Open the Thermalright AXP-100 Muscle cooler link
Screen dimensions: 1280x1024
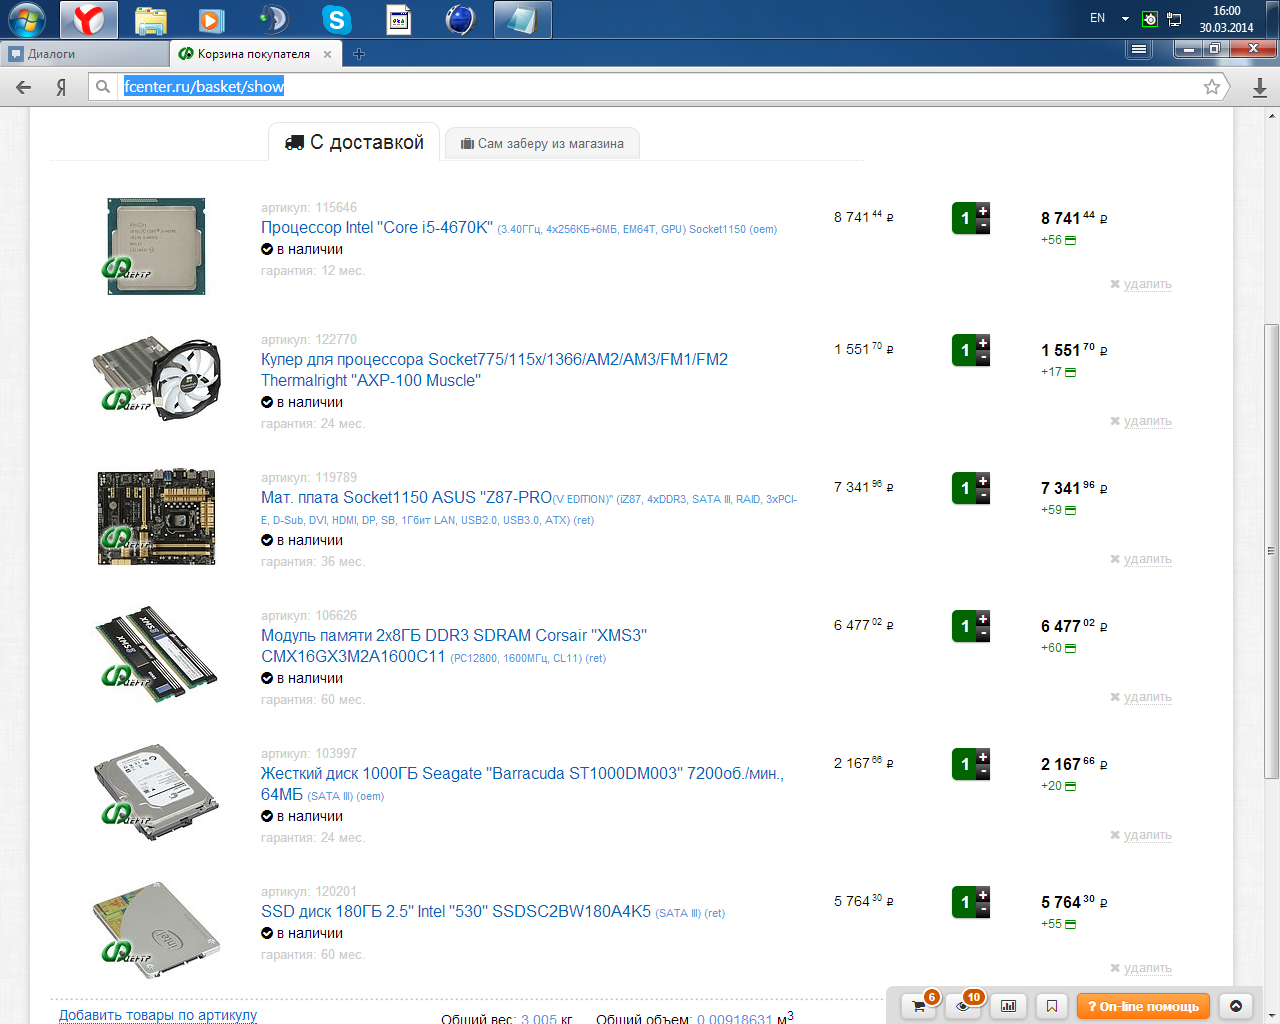[x=494, y=370]
